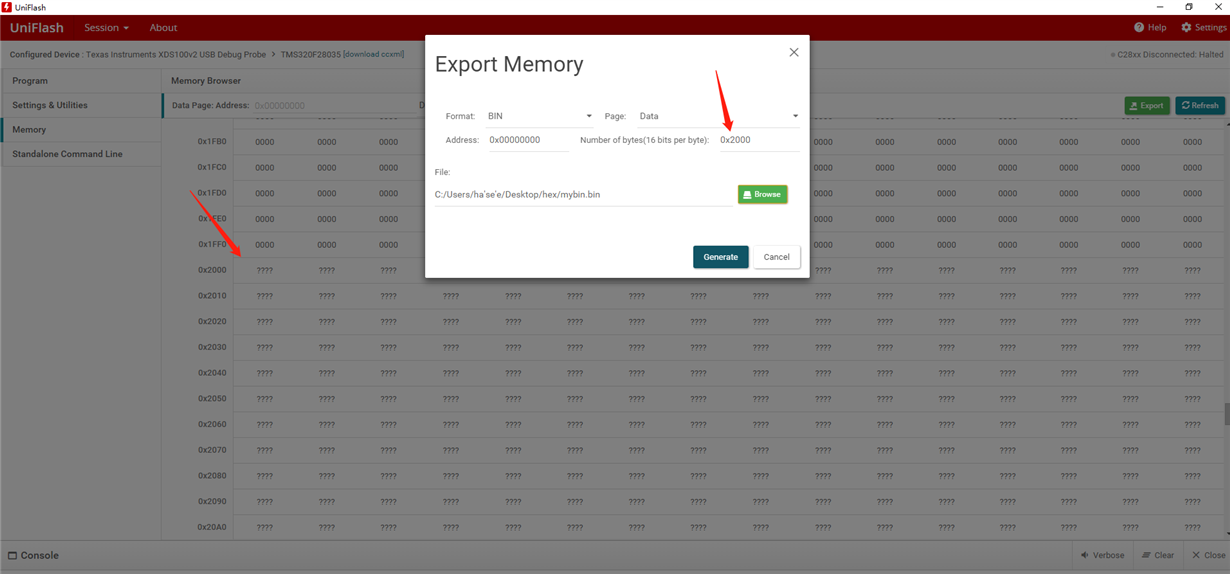1230x574 pixels.
Task: Close the Export Memory dialog with X
Action: 794,52
